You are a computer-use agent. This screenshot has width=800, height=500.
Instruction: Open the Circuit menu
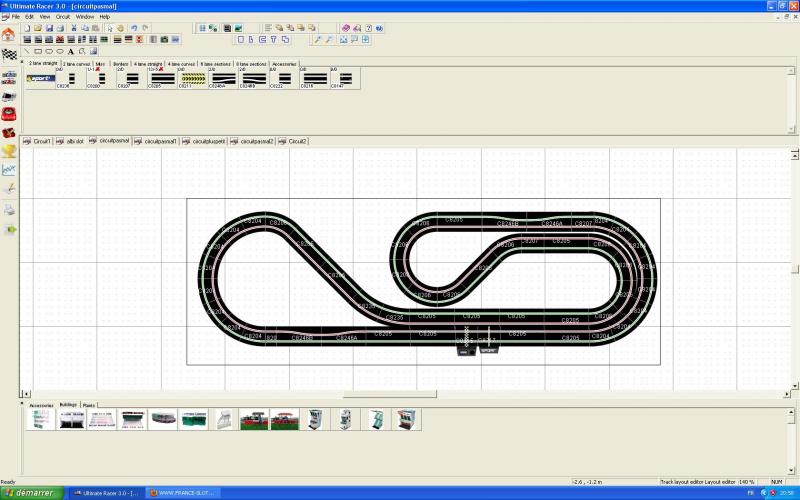pos(63,17)
